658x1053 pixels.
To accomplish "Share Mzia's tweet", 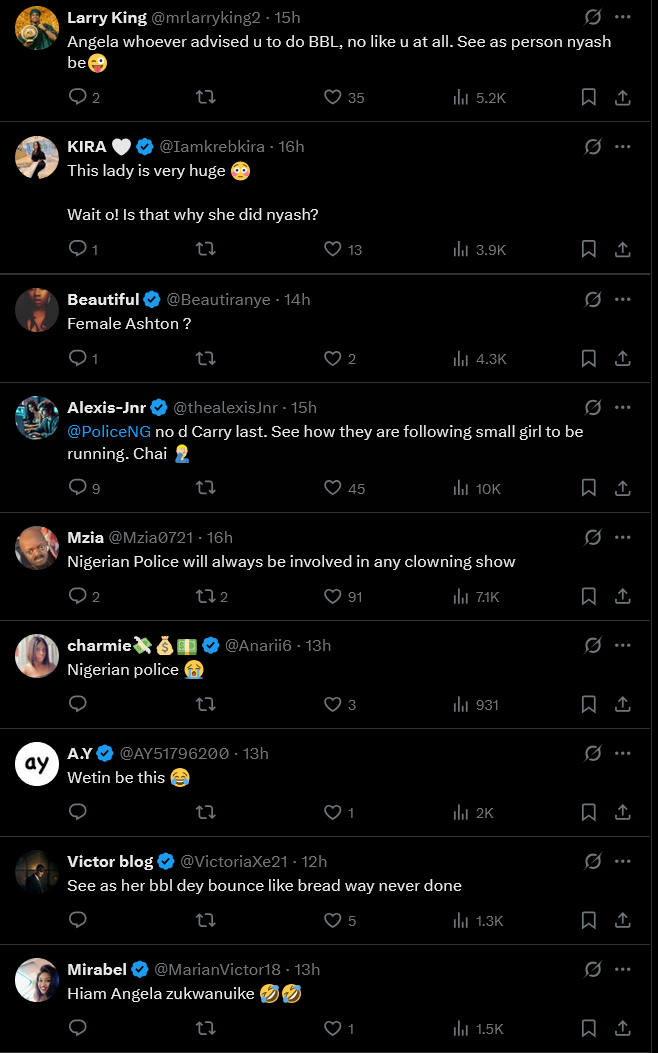I will pos(622,596).
